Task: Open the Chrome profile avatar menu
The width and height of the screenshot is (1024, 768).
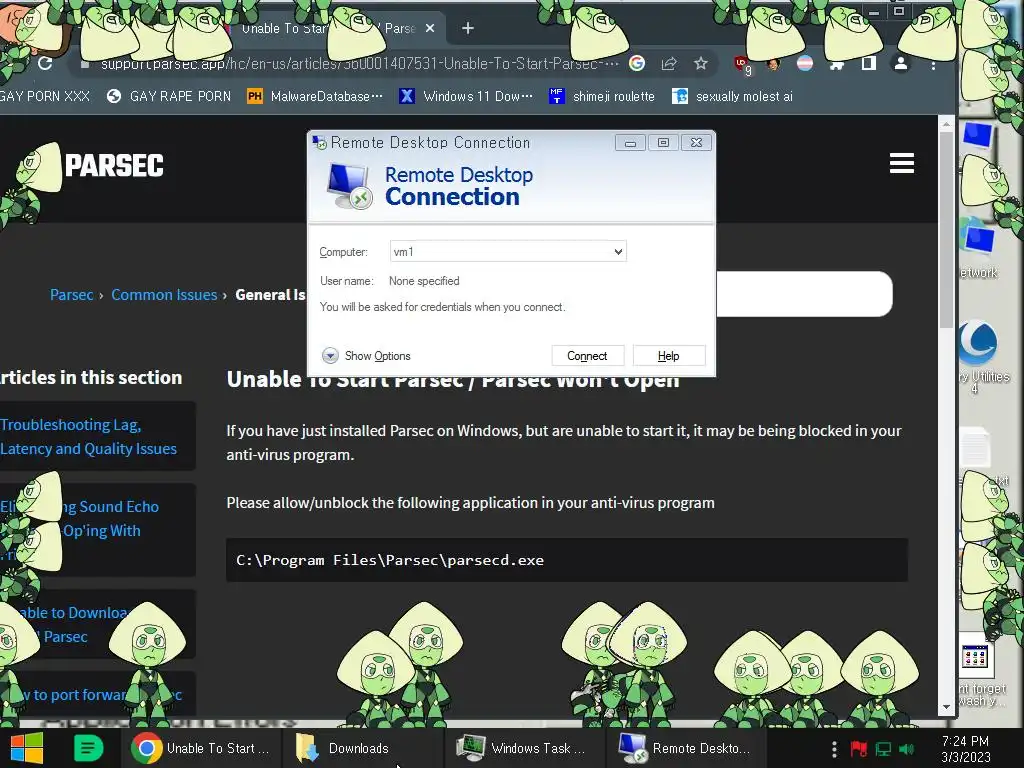Action: coord(901,63)
